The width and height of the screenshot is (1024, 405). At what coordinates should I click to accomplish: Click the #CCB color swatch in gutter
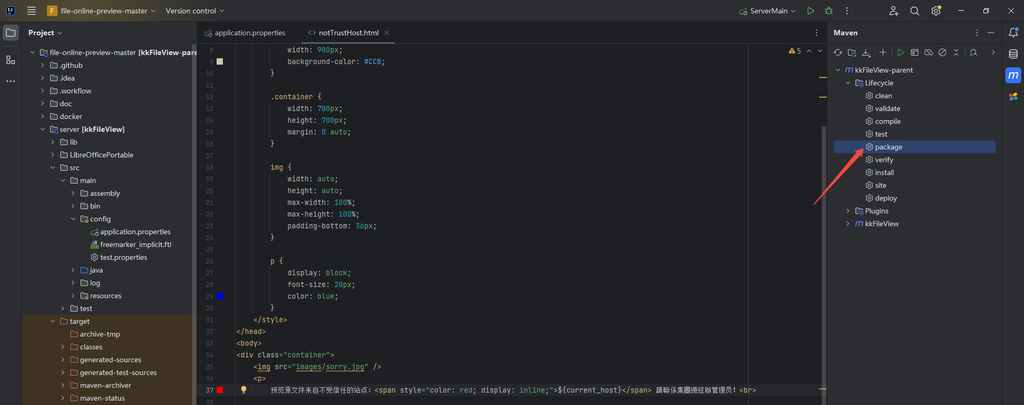219,61
